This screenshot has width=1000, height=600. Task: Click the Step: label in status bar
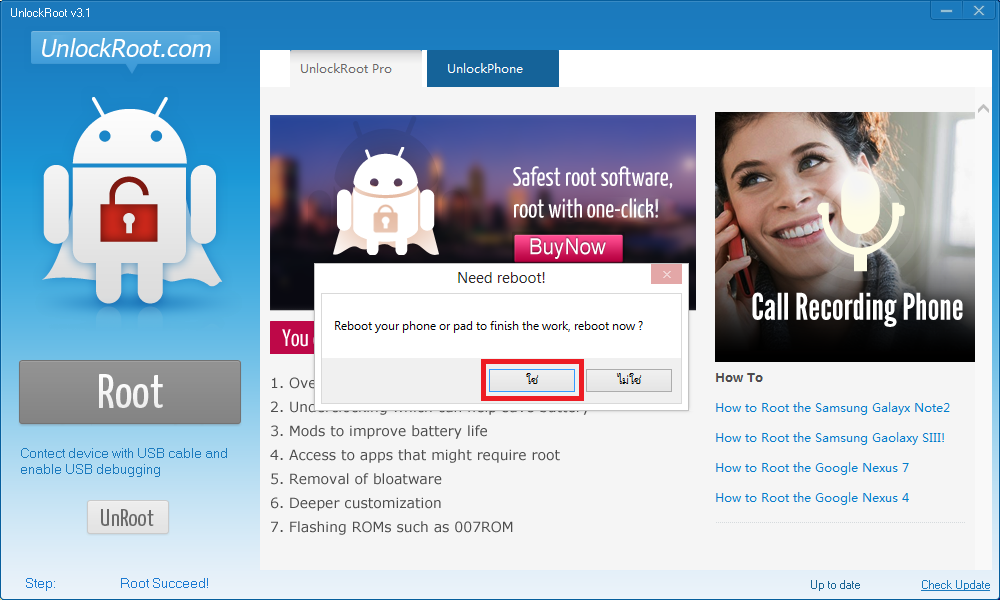pyautogui.click(x=40, y=583)
